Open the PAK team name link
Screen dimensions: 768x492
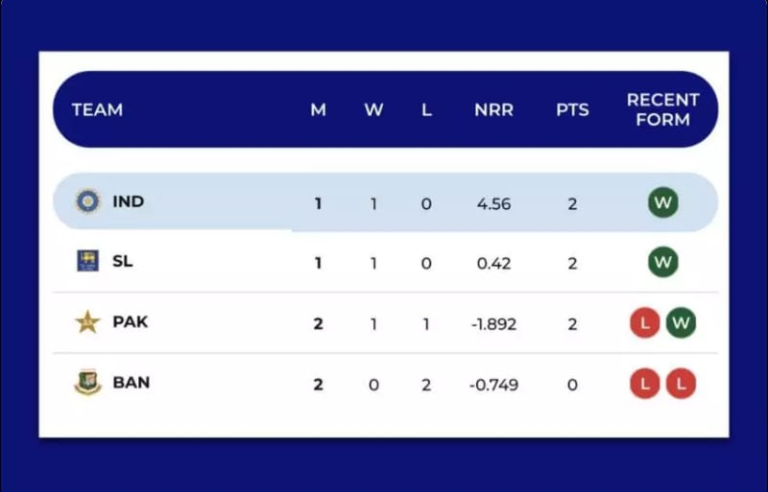130,322
